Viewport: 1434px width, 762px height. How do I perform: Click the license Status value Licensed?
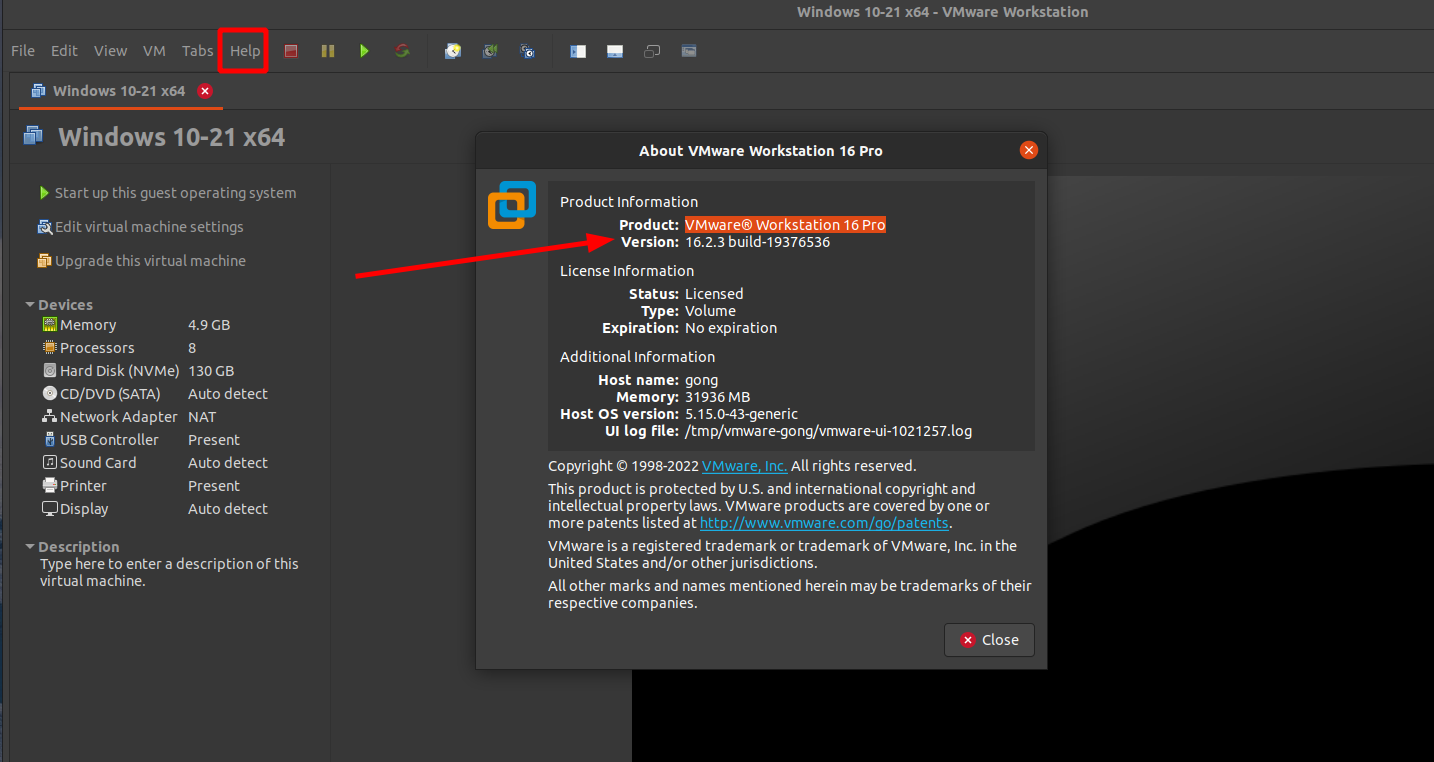pos(714,294)
